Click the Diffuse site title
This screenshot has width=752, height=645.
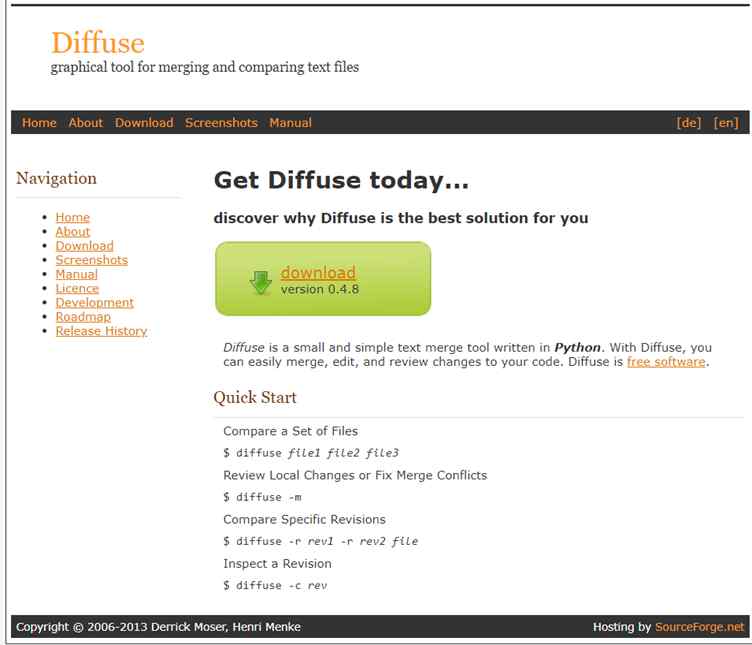[x=98, y=43]
